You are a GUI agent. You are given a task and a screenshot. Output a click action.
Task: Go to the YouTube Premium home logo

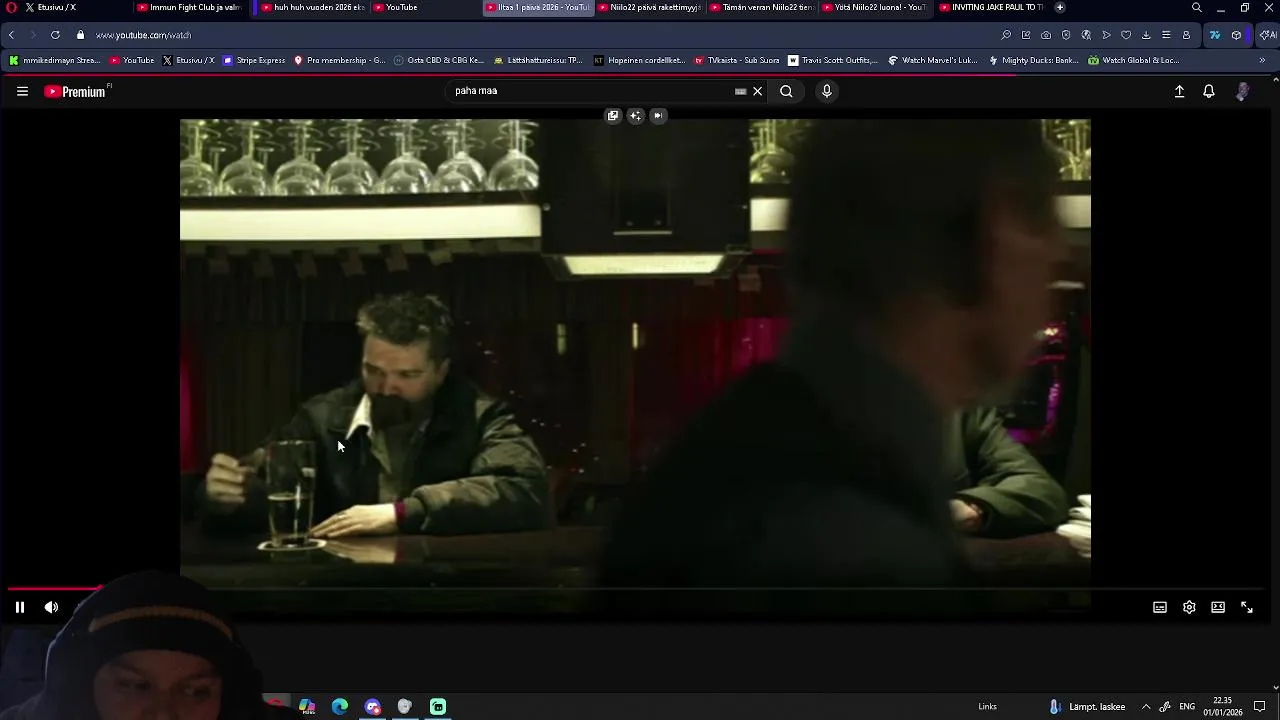pos(76,91)
